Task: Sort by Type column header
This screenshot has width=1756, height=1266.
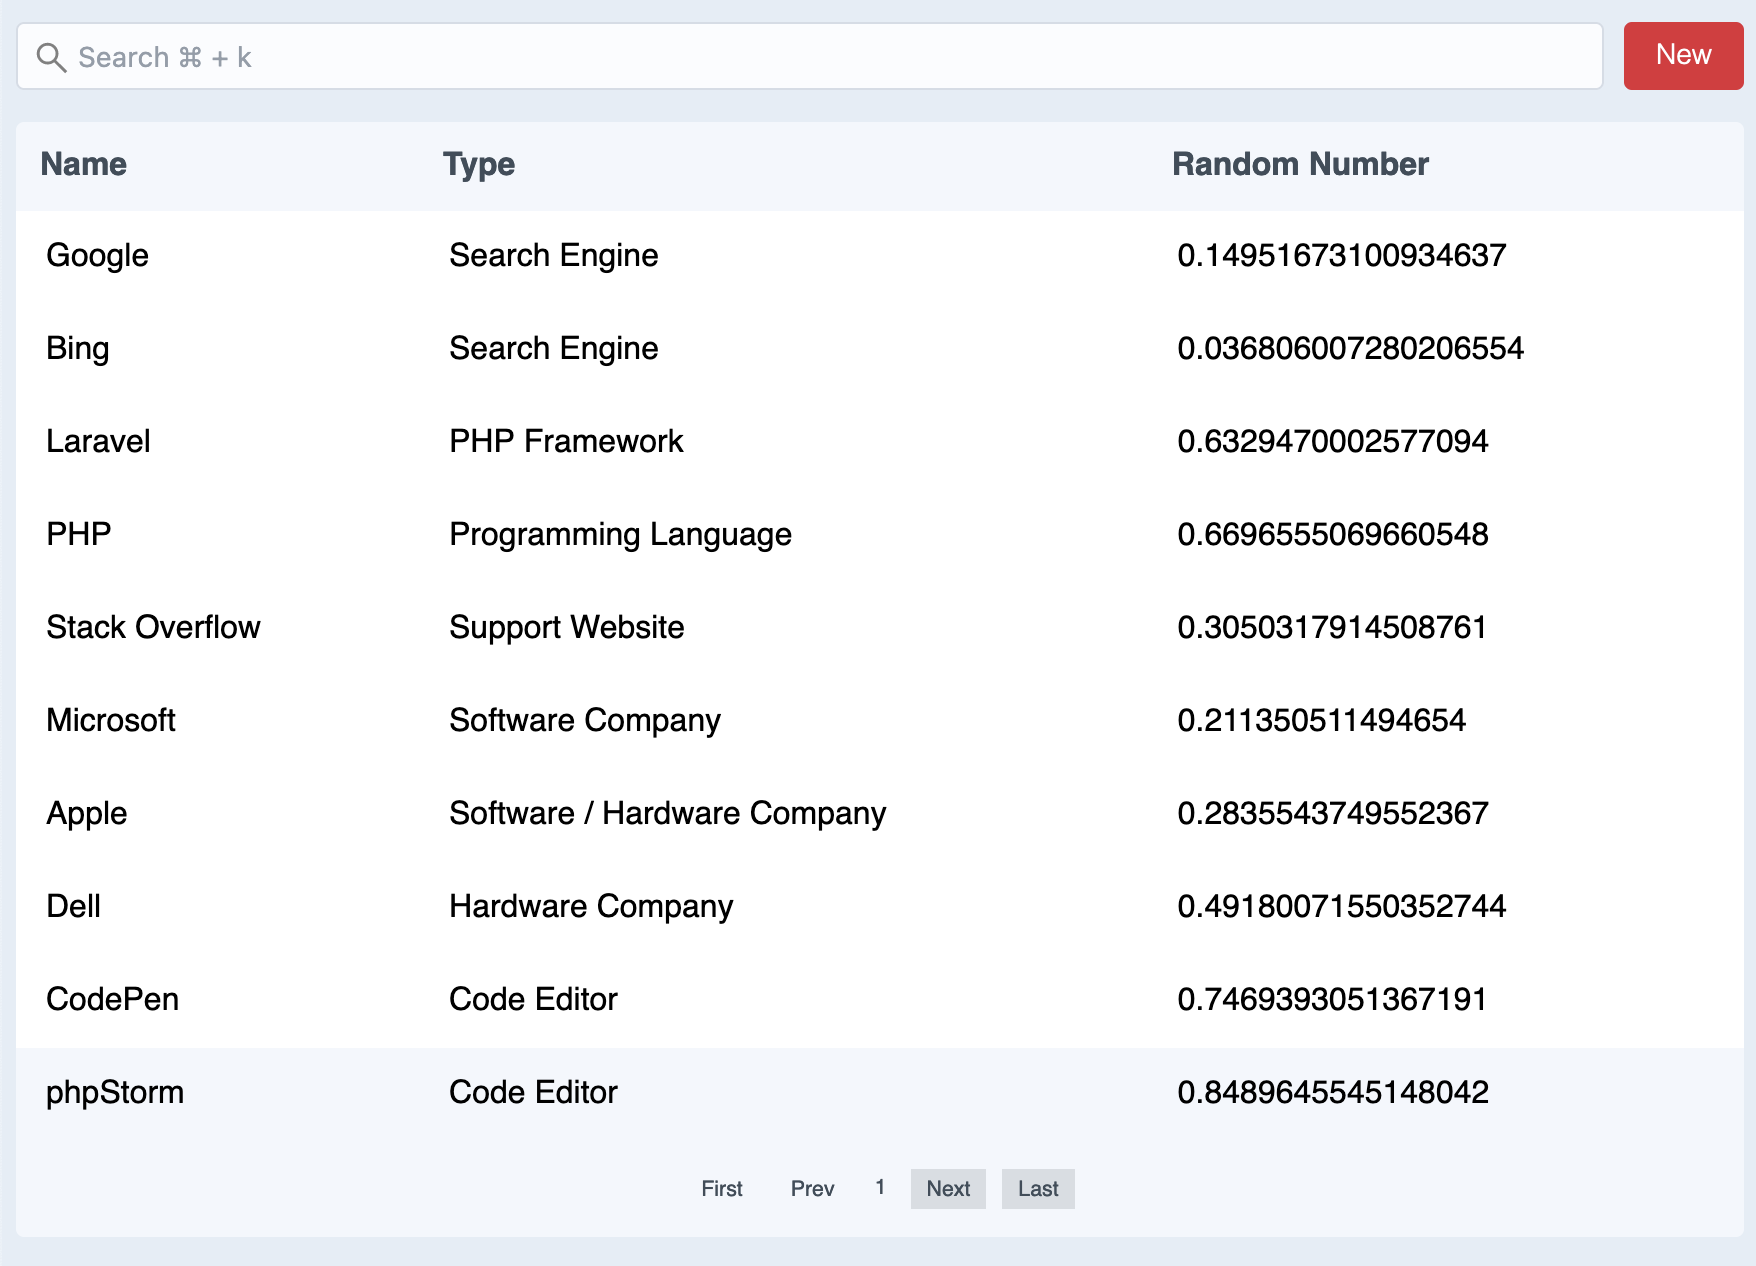Action: [479, 164]
